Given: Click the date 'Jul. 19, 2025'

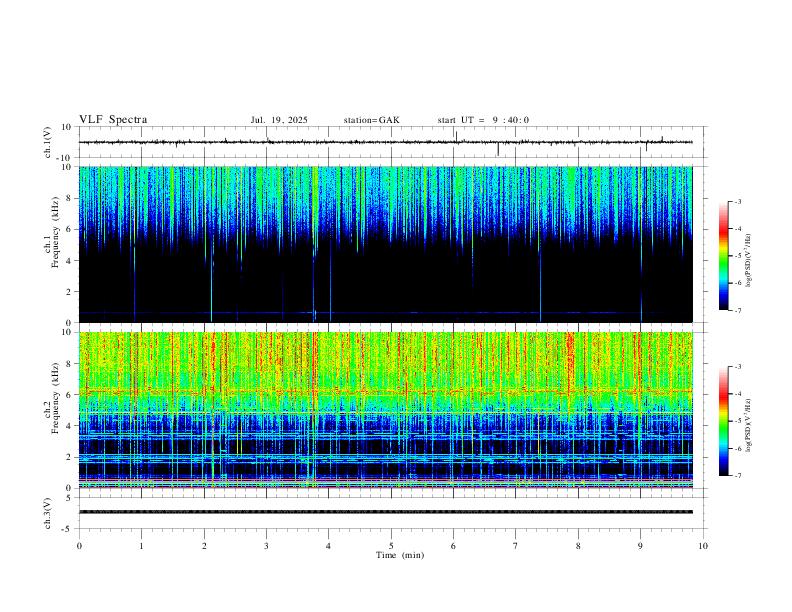Looking at the screenshot, I should [279, 120].
